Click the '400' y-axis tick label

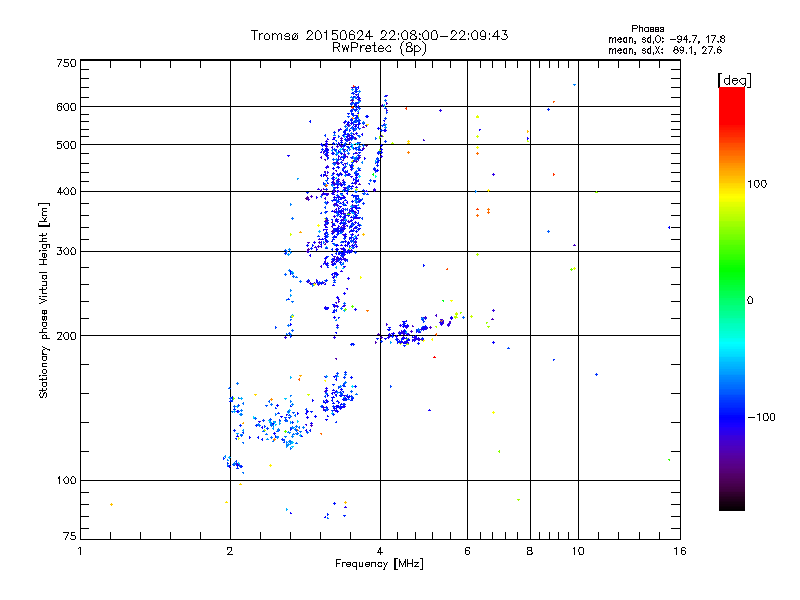tap(66, 192)
